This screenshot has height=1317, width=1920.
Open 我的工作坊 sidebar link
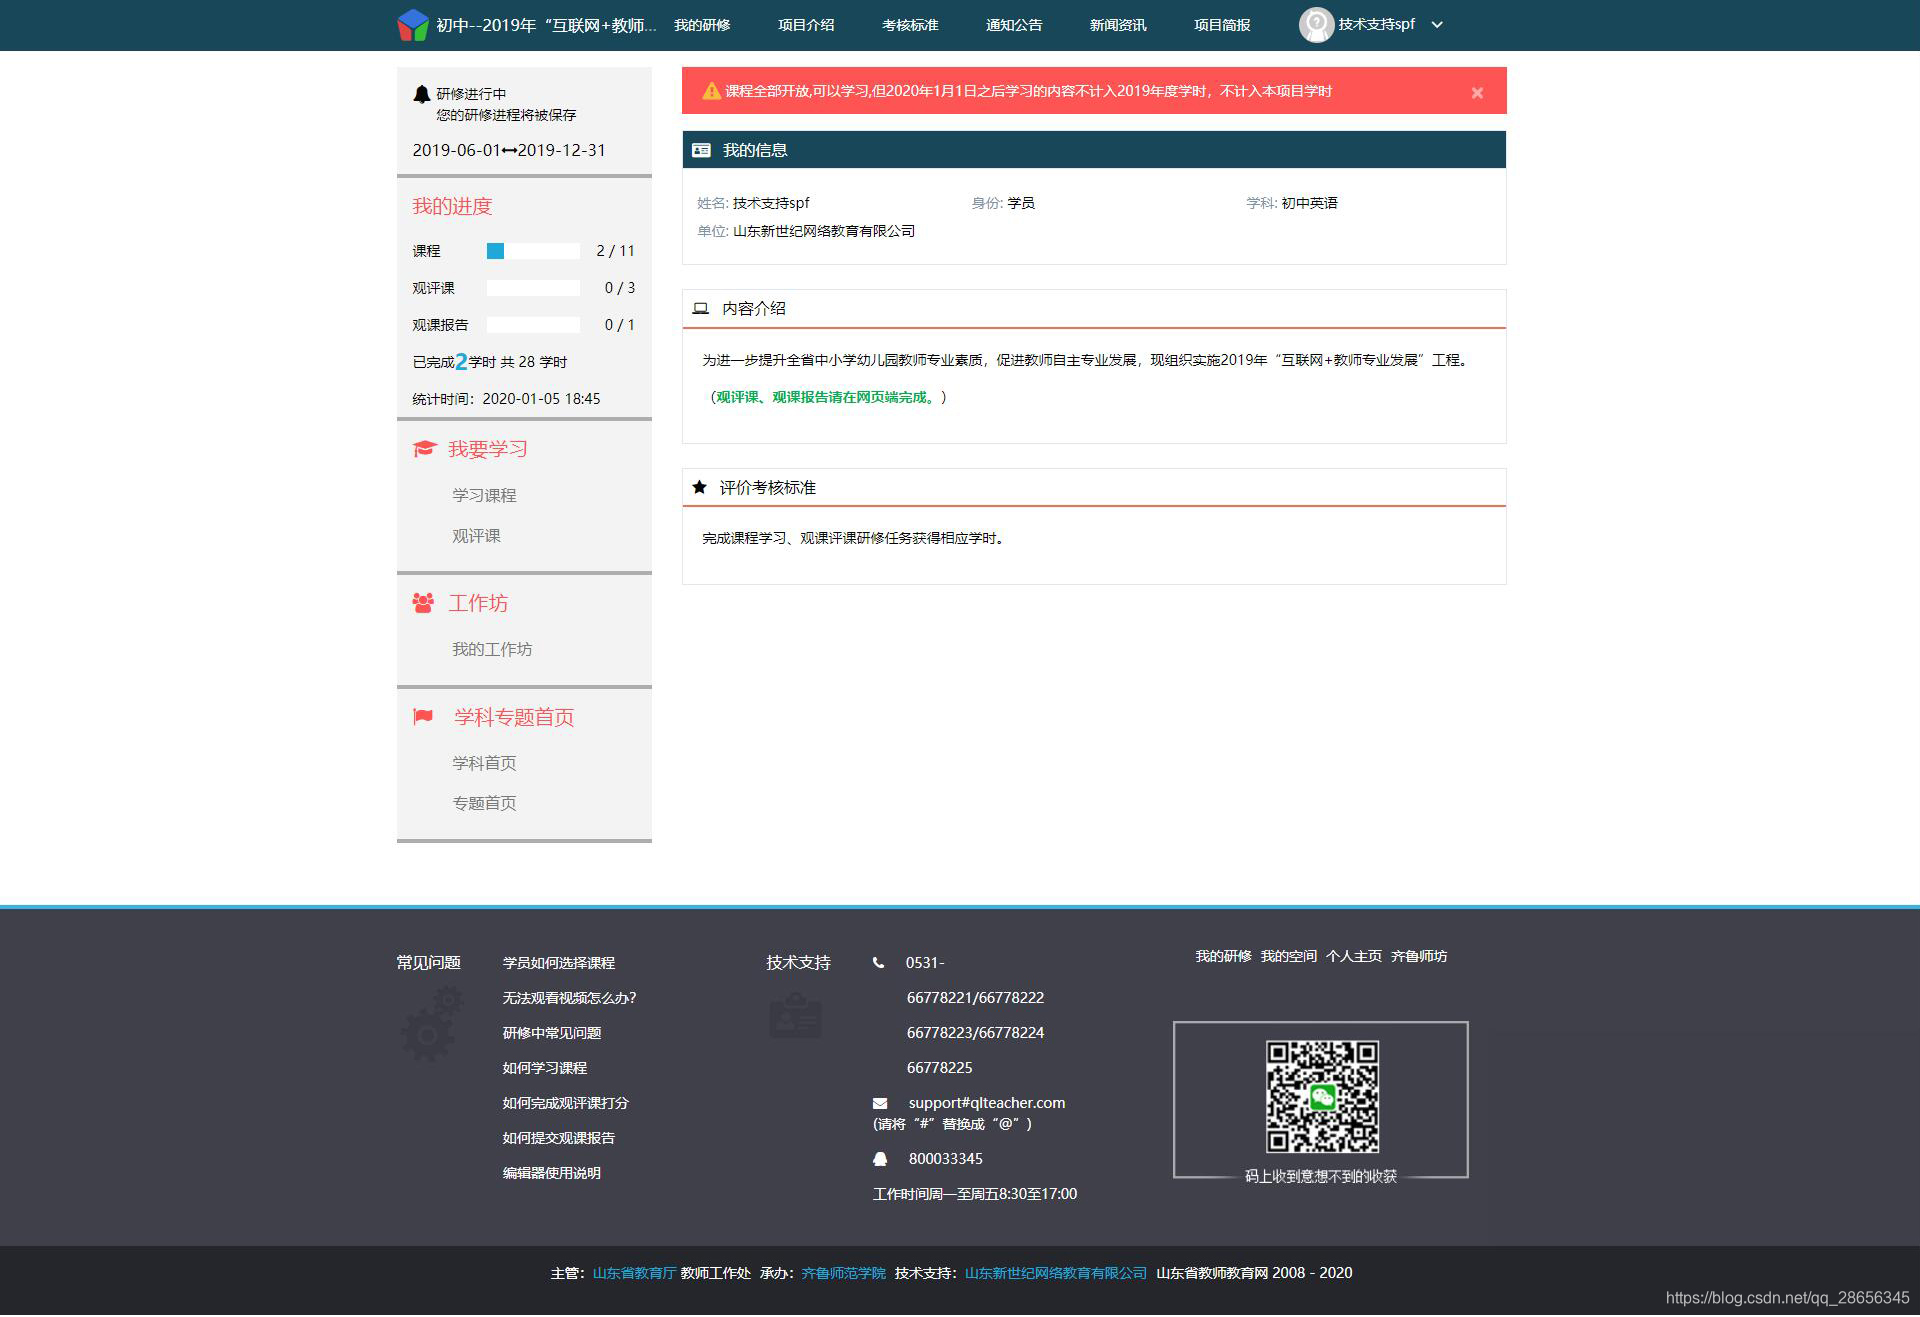point(491,649)
